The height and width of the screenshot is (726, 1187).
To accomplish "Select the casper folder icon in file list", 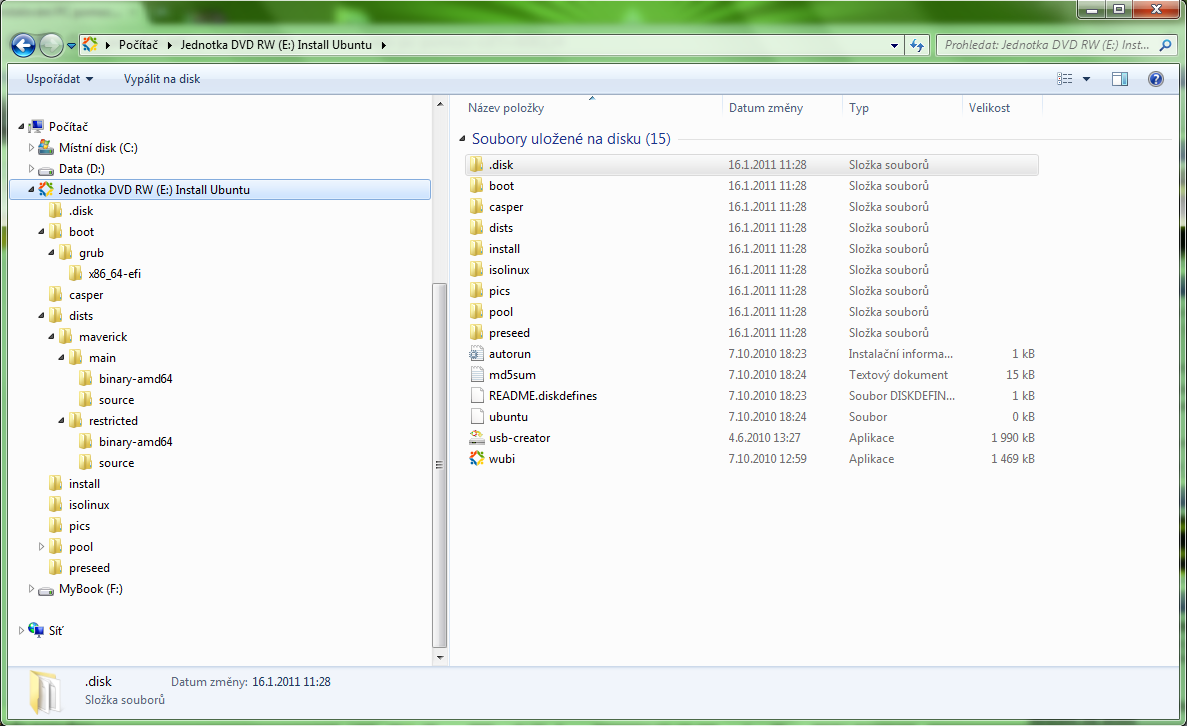I will point(476,207).
